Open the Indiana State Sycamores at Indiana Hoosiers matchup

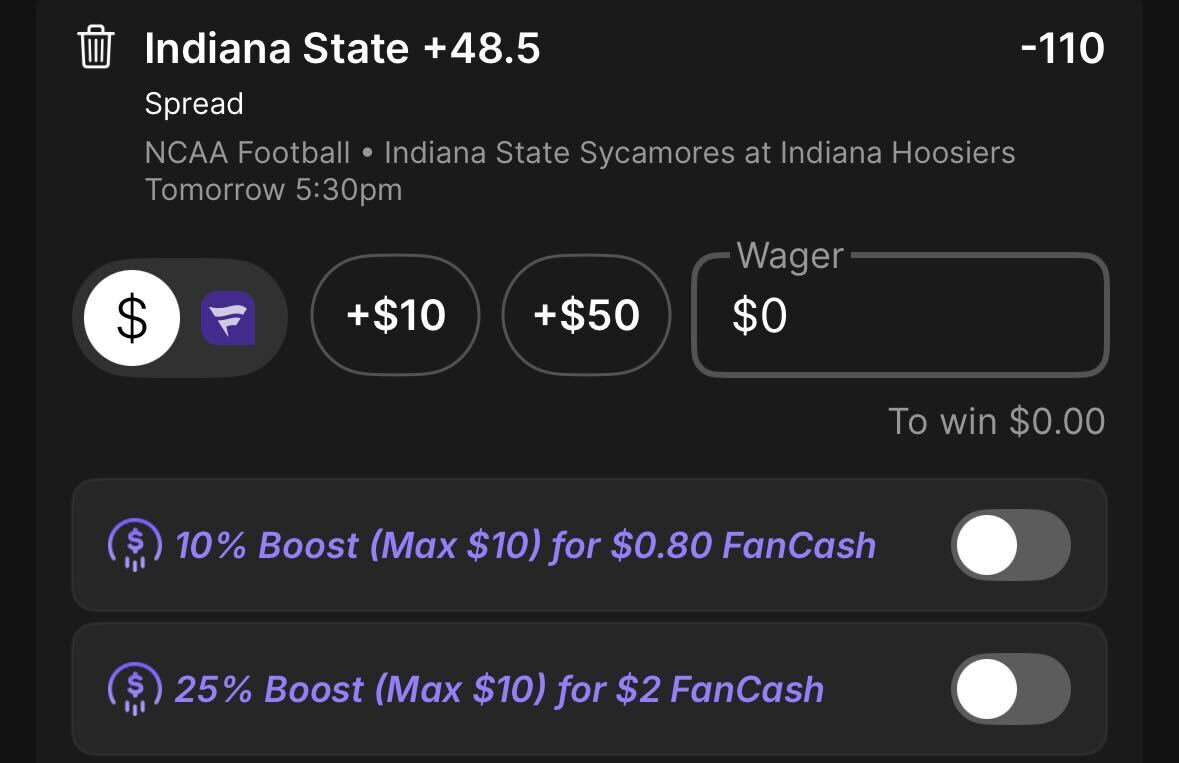pyautogui.click(x=699, y=153)
